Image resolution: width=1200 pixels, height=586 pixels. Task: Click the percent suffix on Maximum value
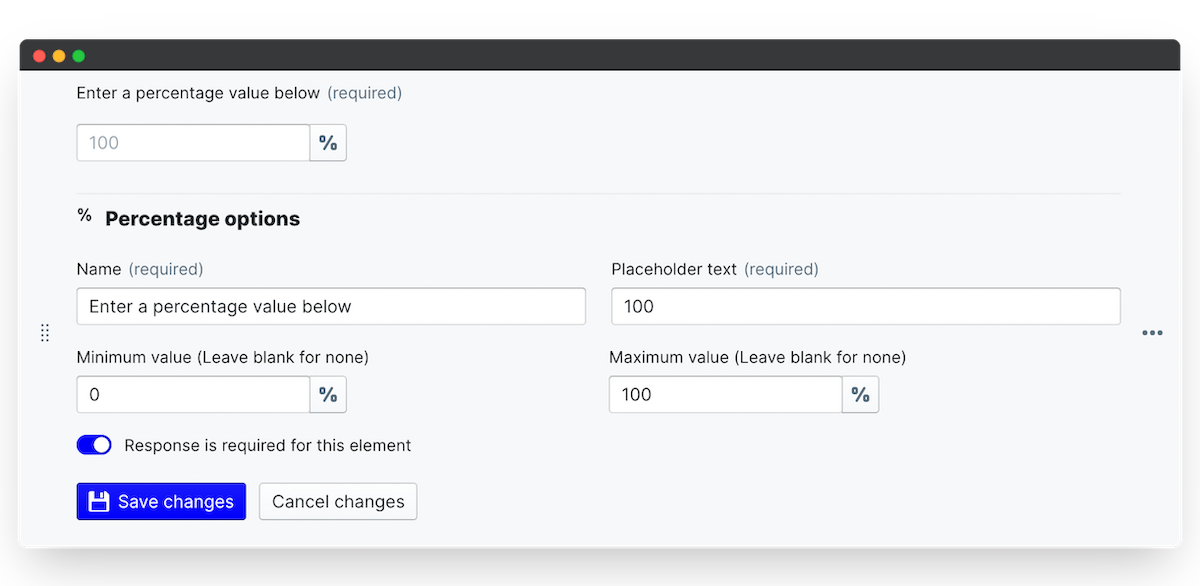coord(860,395)
